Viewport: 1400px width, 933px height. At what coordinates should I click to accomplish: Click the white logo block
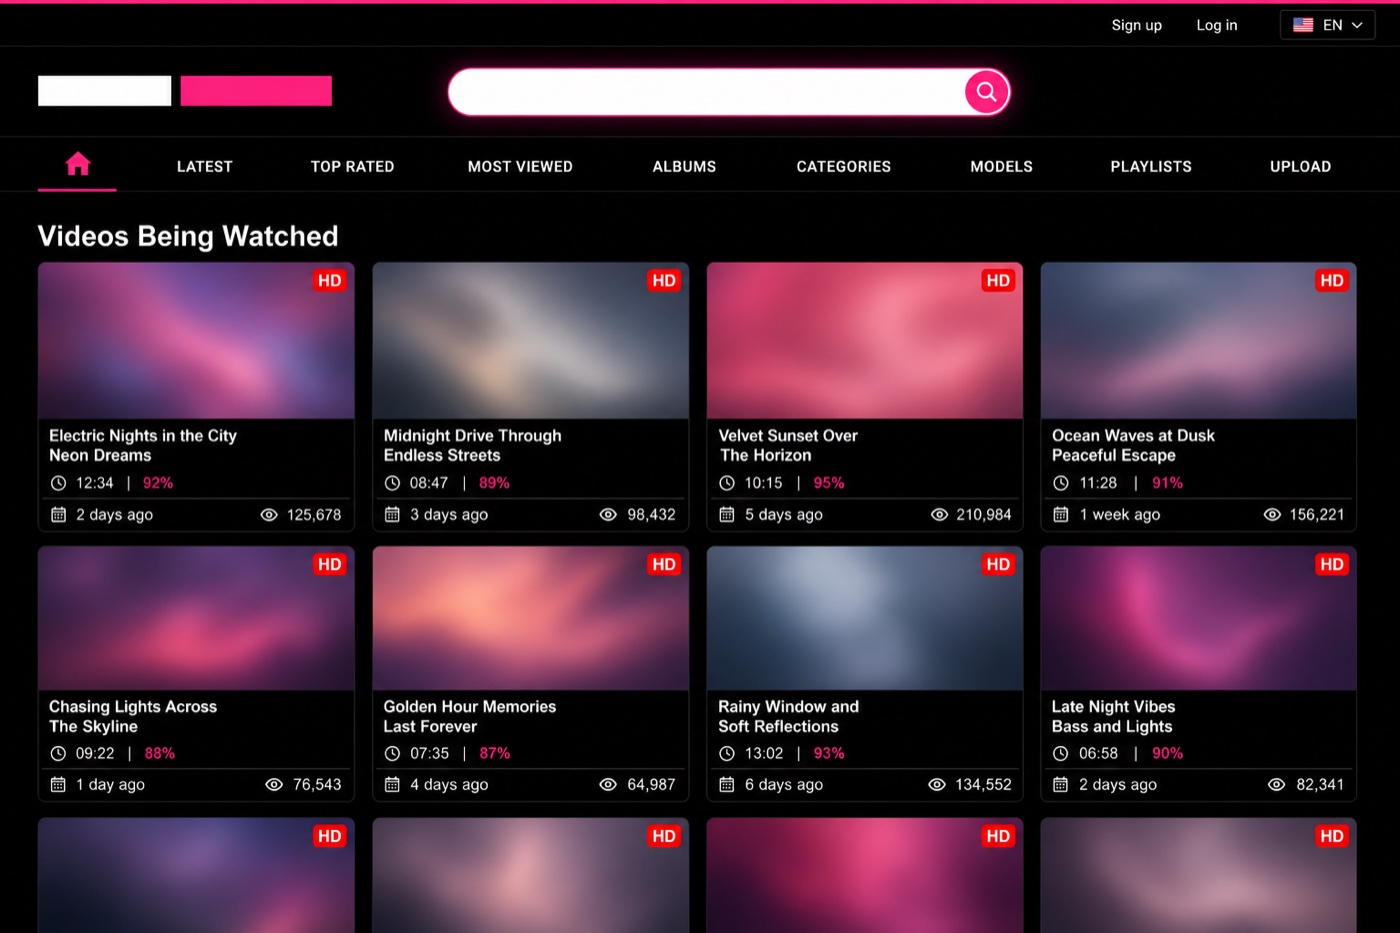[105, 91]
